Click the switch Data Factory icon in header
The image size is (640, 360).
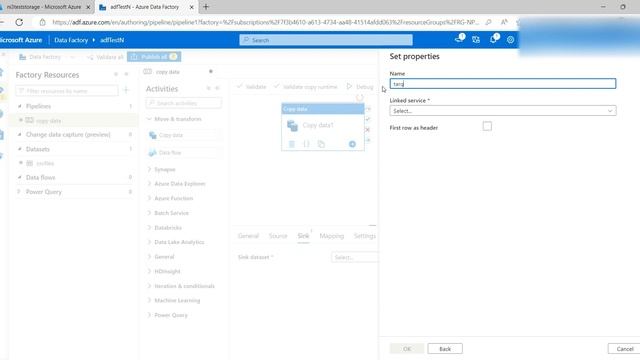[x=476, y=40]
